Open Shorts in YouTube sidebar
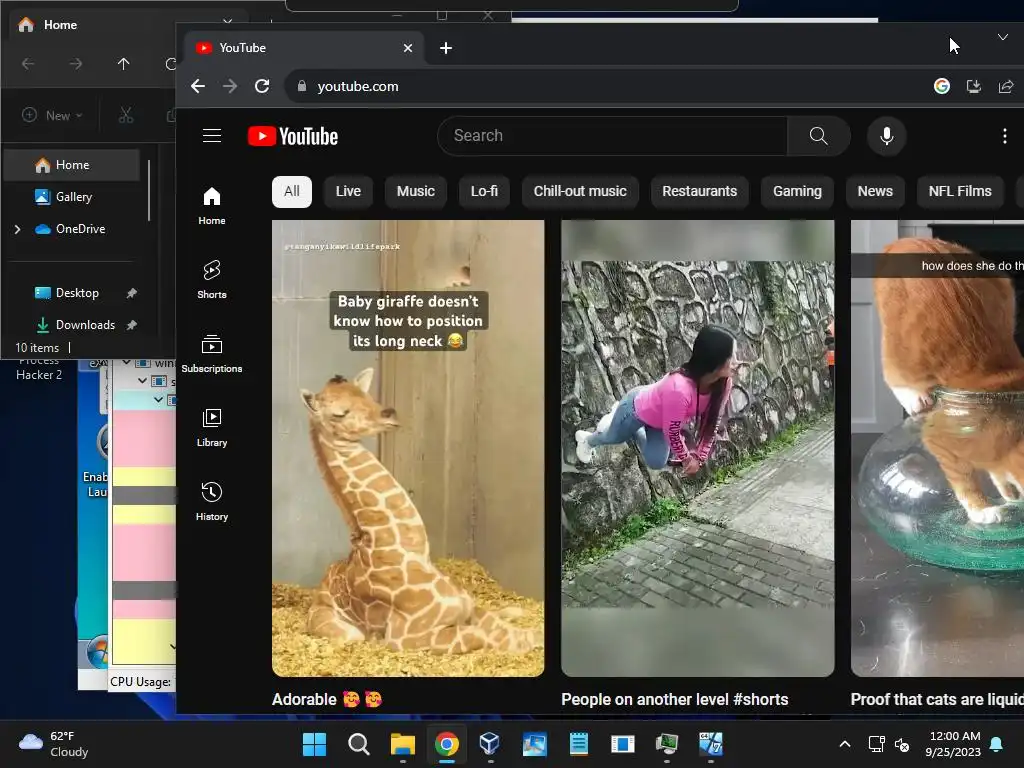 point(212,280)
